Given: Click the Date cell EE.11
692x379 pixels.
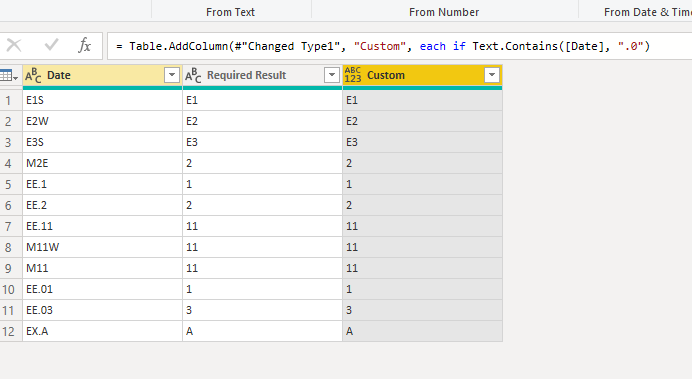Looking at the screenshot, I should pos(102,226).
